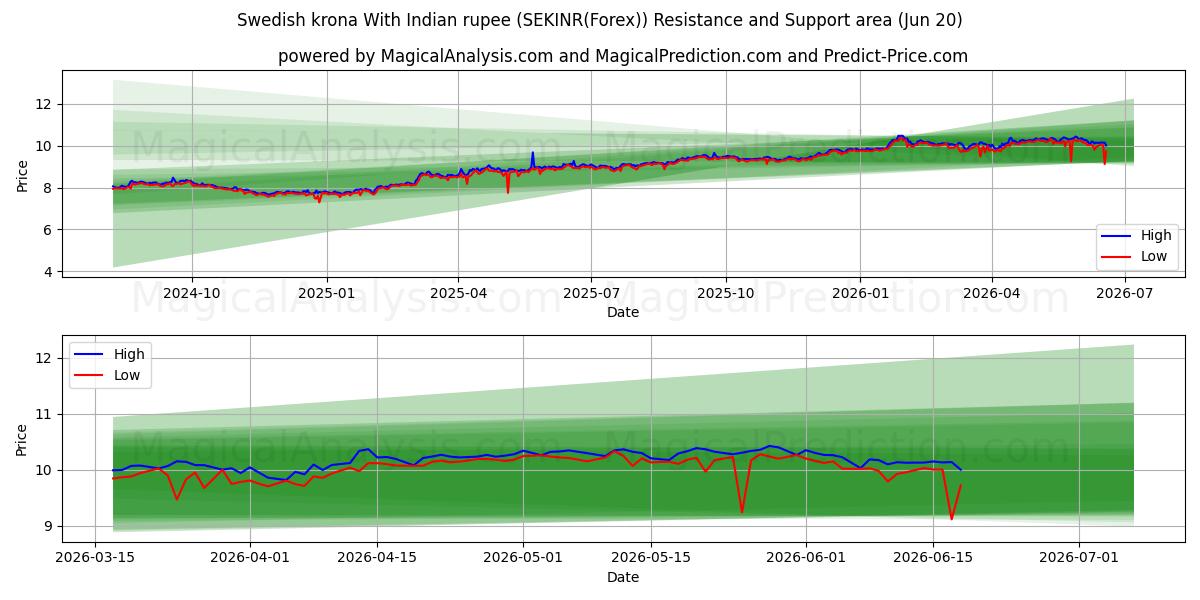Click the '2026-05-01' tick on bottom chart
Screen dimensions: 1200x600
[x=523, y=559]
